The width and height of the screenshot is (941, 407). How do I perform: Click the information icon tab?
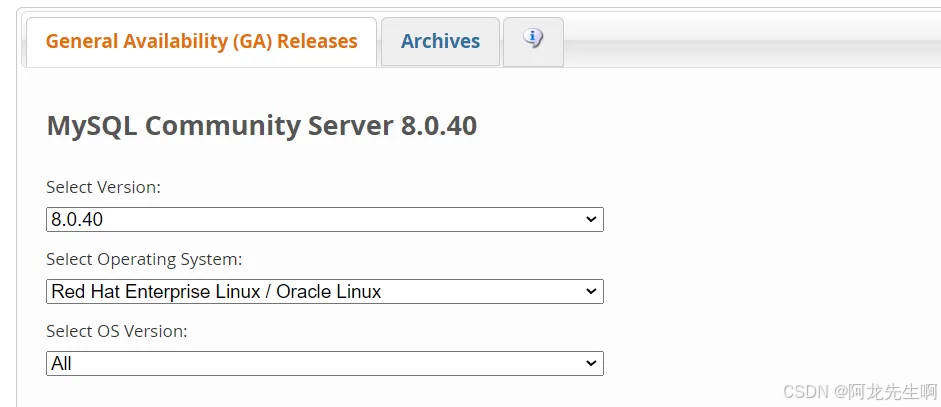[x=533, y=40]
